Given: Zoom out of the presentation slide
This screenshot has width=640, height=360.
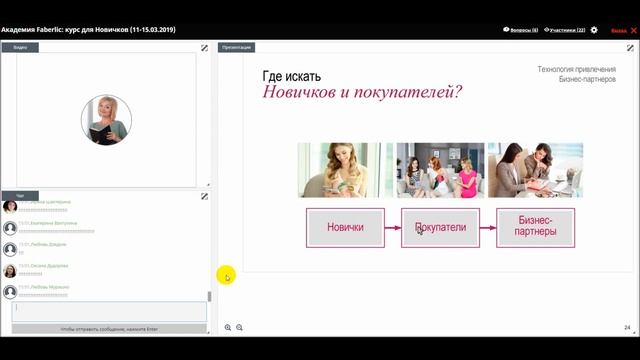Looking at the screenshot, I should [240, 327].
